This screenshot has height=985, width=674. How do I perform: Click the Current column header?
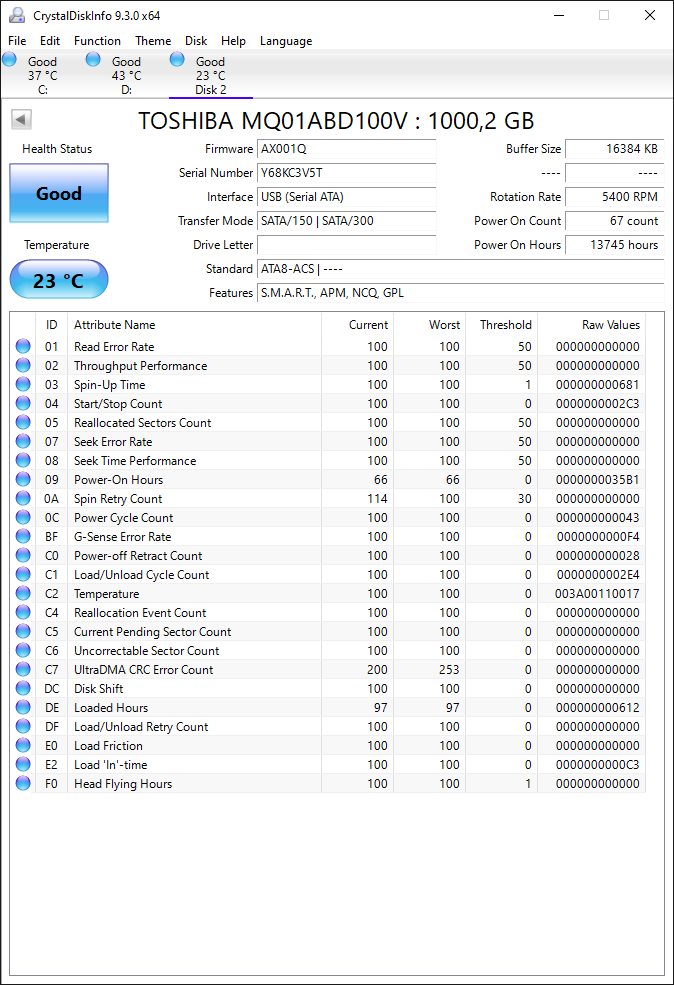357,325
